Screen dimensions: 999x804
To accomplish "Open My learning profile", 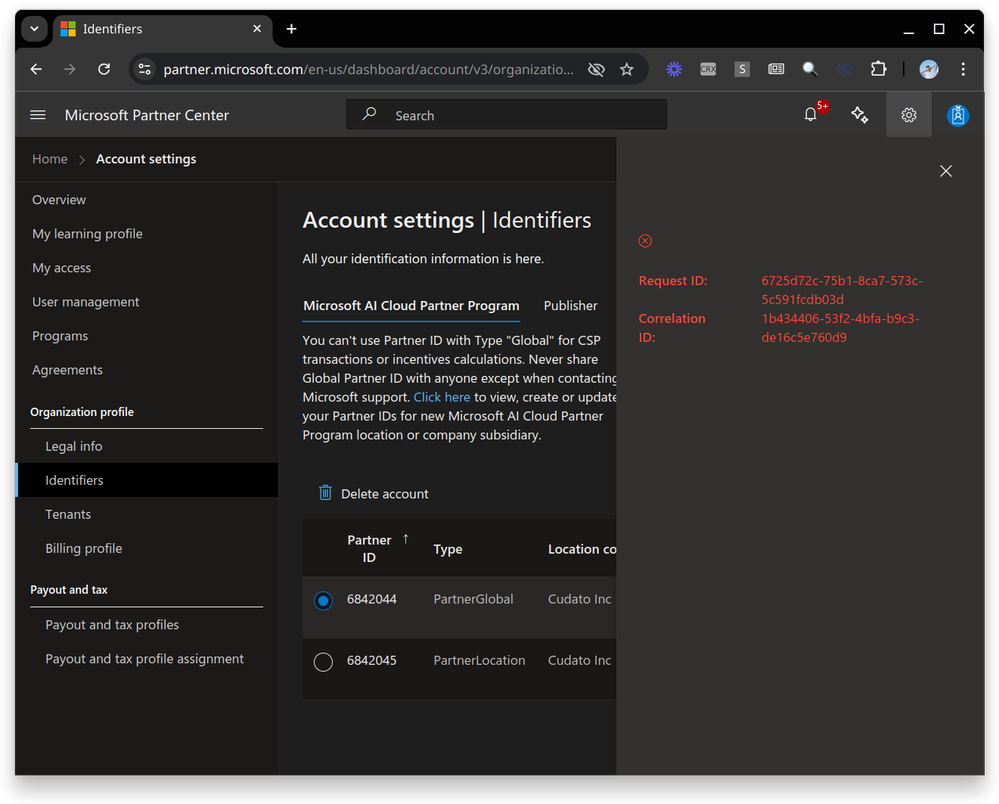I will (87, 234).
